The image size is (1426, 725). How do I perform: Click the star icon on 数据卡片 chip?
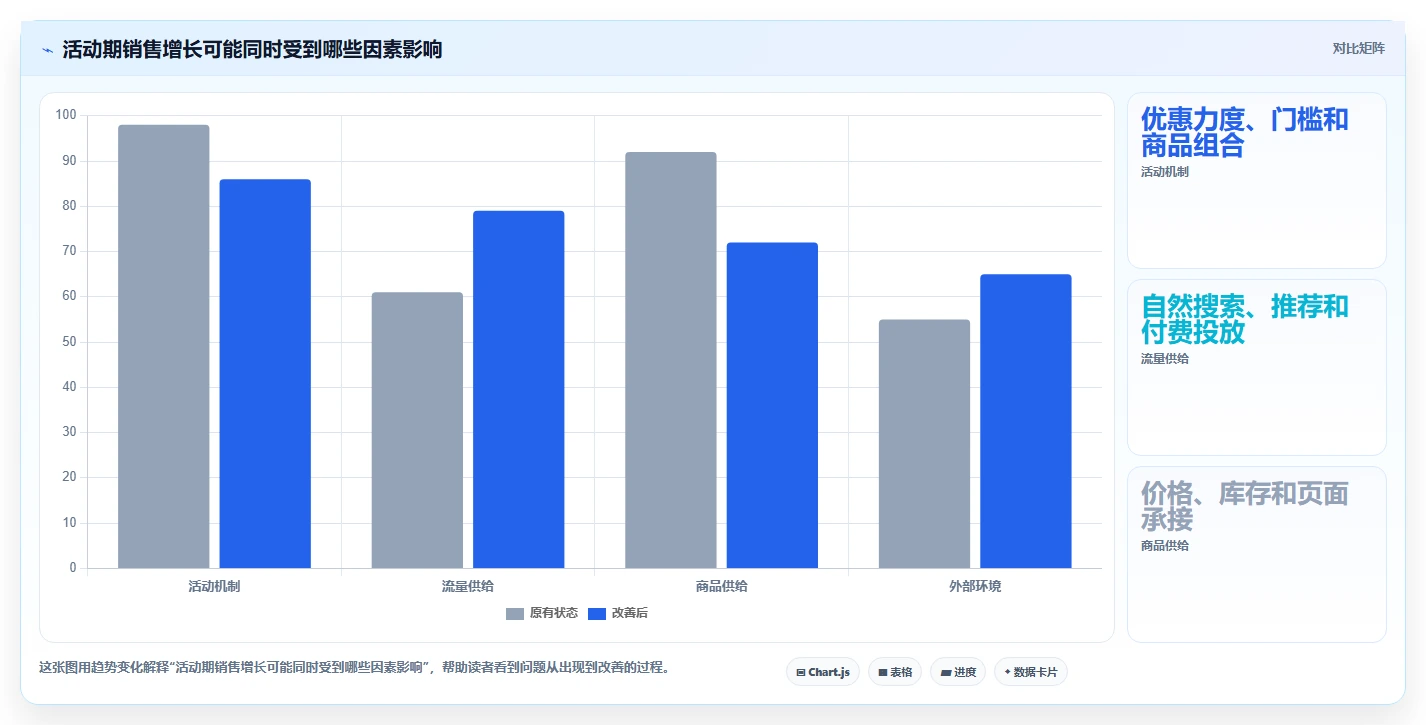pyautogui.click(x=1007, y=672)
